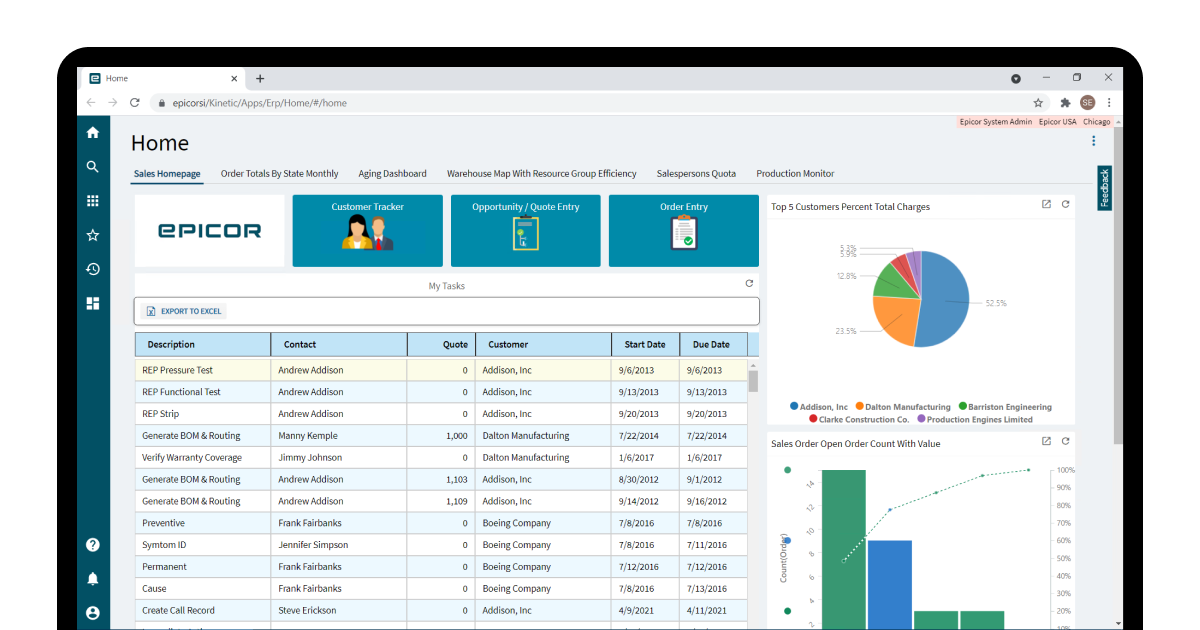
Task: Open the help question mark icon
Action: coord(93,545)
